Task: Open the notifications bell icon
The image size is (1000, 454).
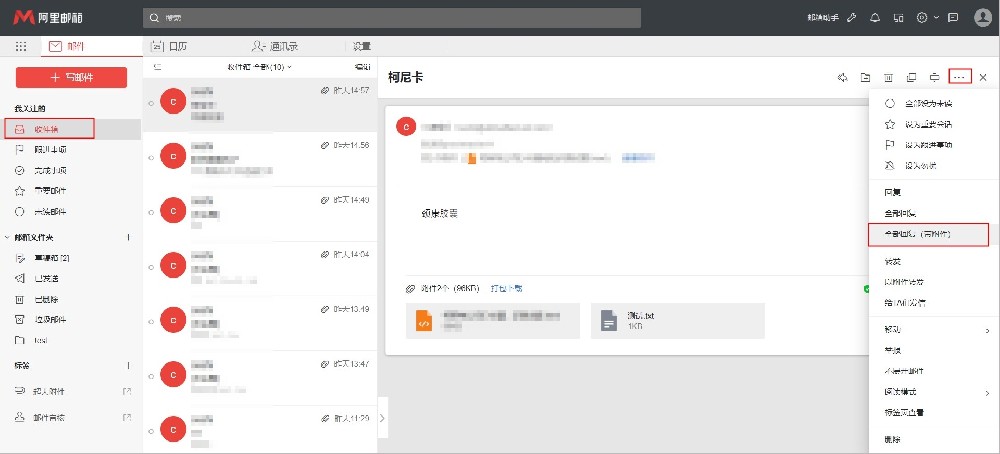Action: click(875, 18)
